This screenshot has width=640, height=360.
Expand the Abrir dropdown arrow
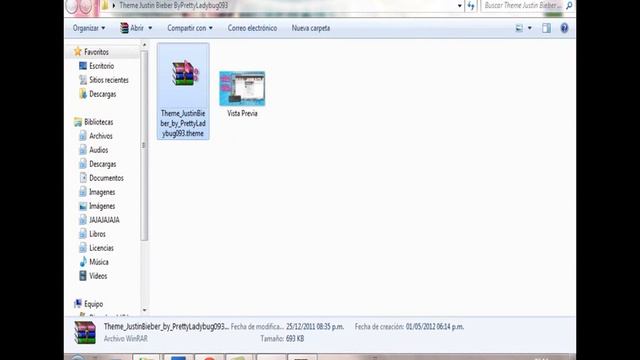click(x=150, y=28)
